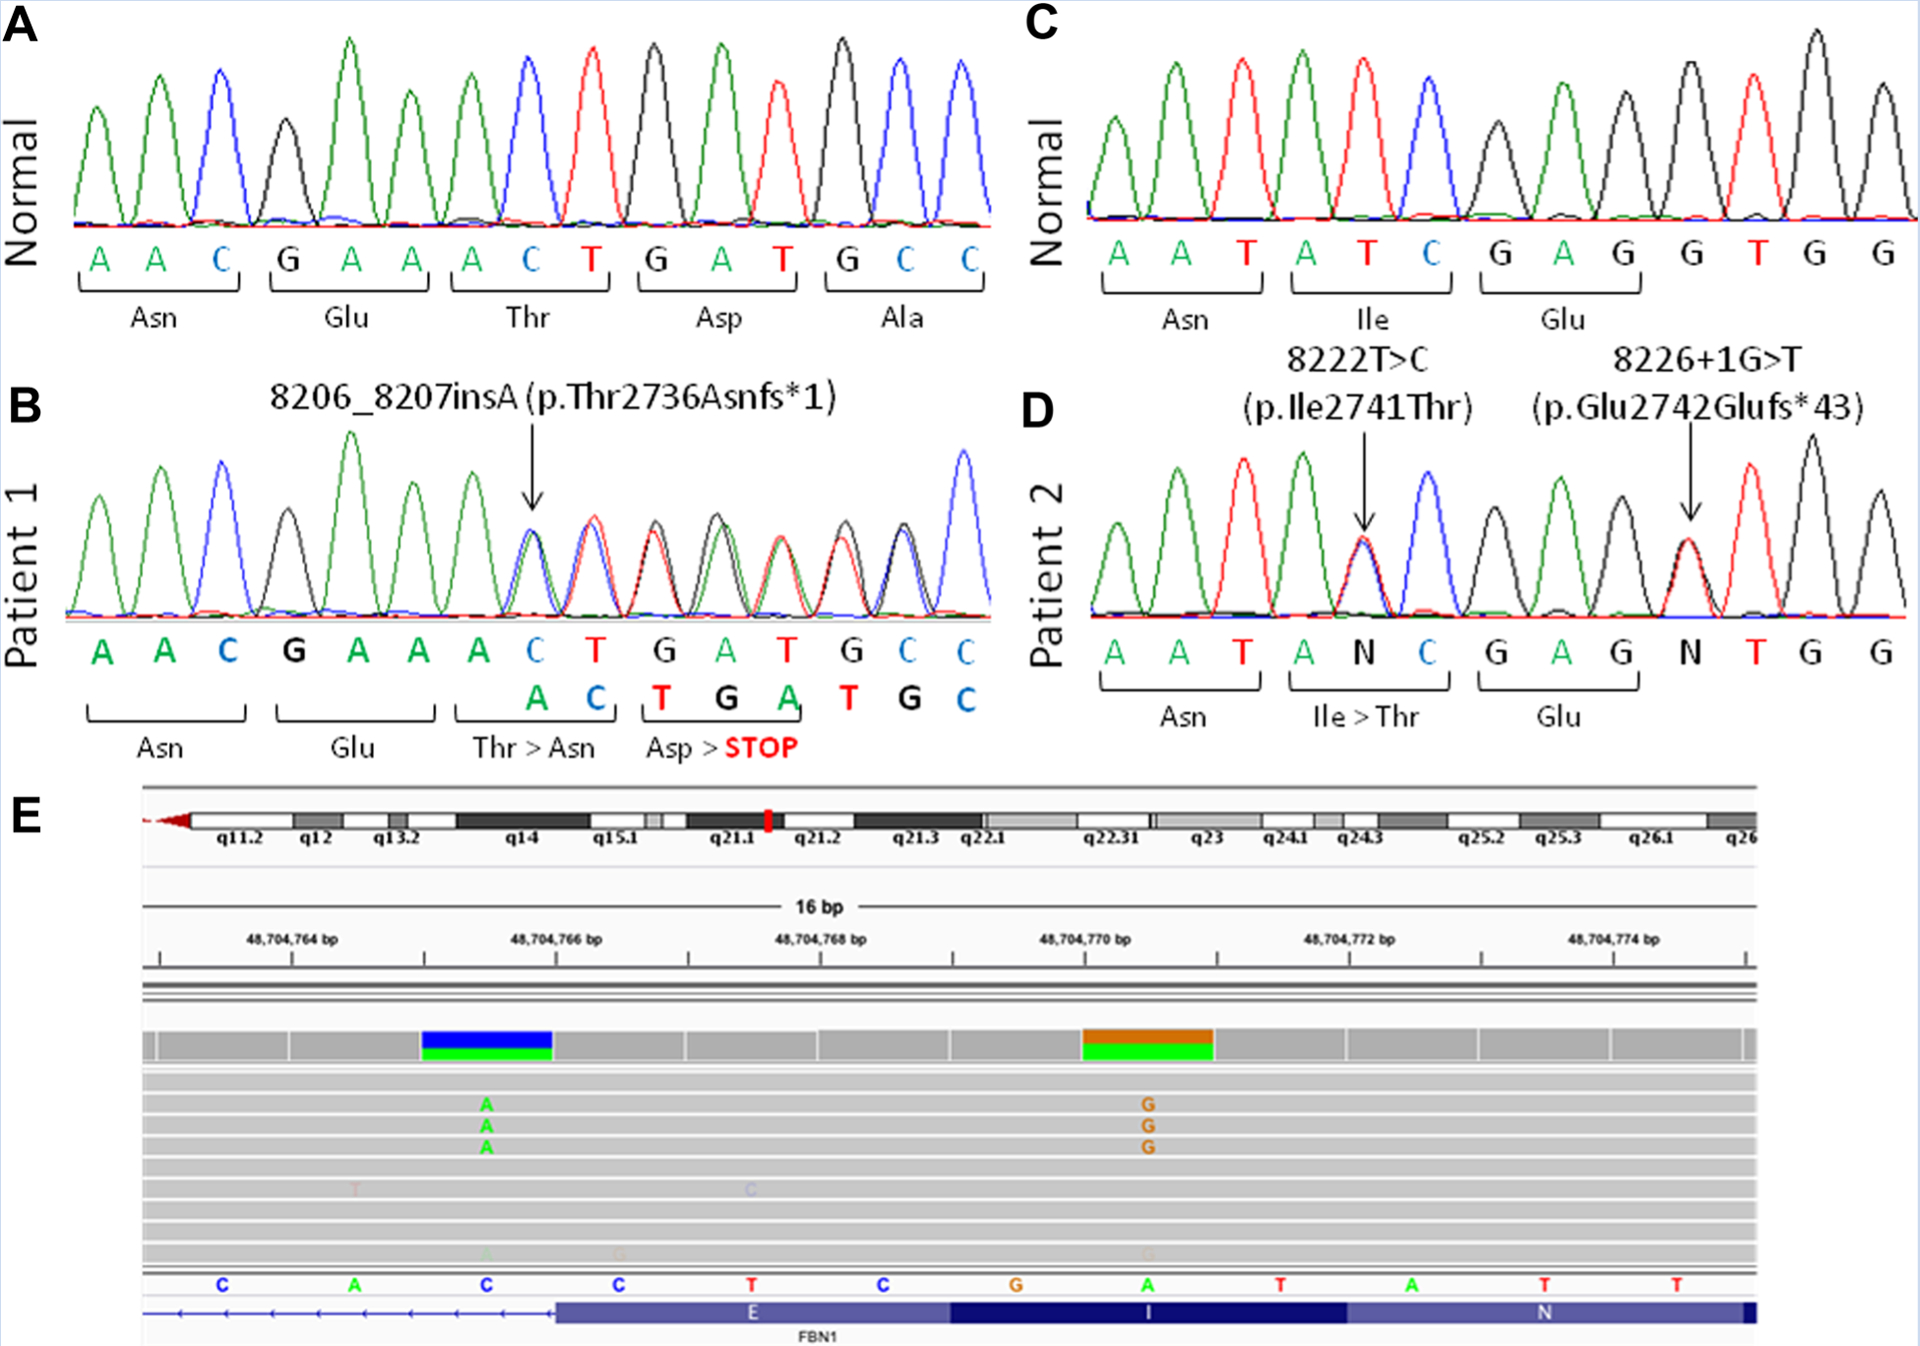Click the q13.2 band label on ideogram
The width and height of the screenshot is (1920, 1346).
396,838
